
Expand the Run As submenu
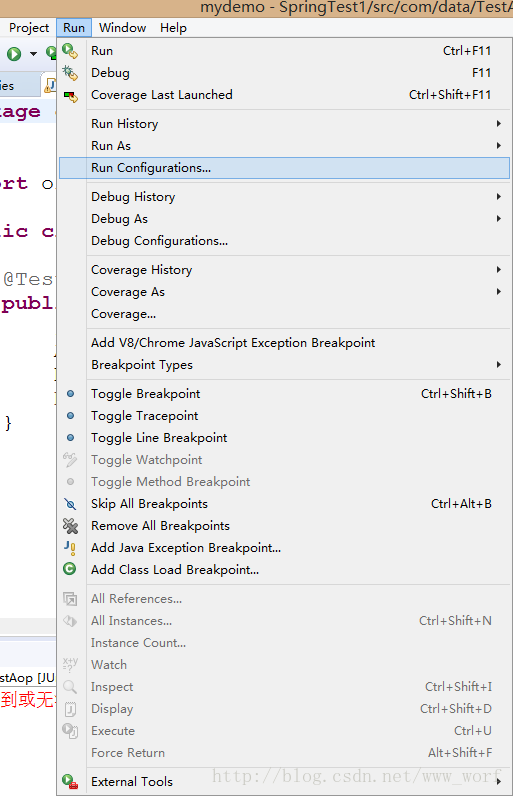[284, 146]
